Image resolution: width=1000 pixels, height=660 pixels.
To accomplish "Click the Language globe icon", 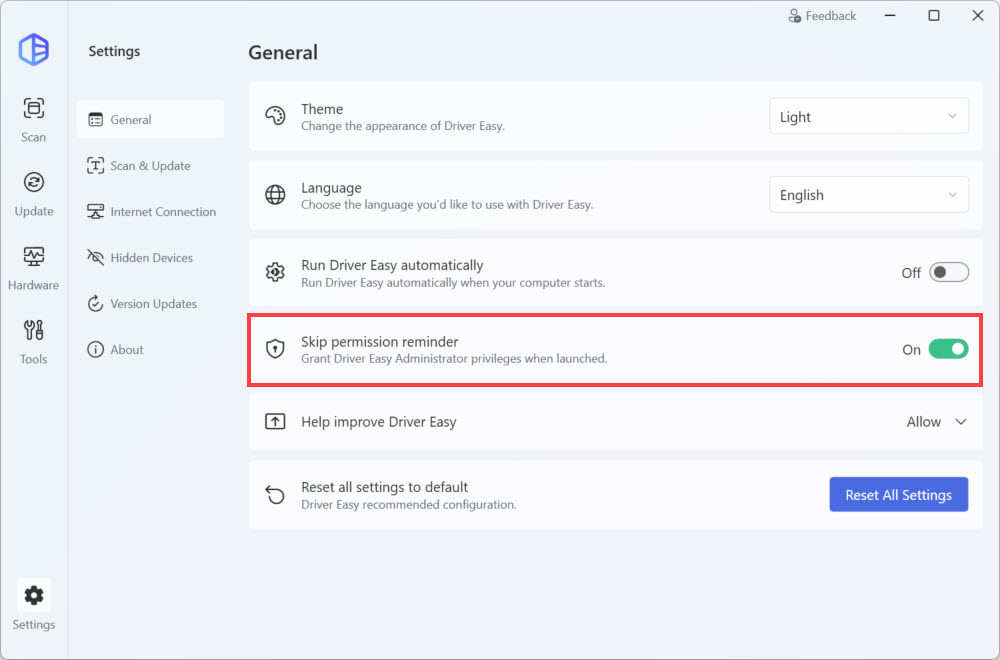I will point(275,195).
